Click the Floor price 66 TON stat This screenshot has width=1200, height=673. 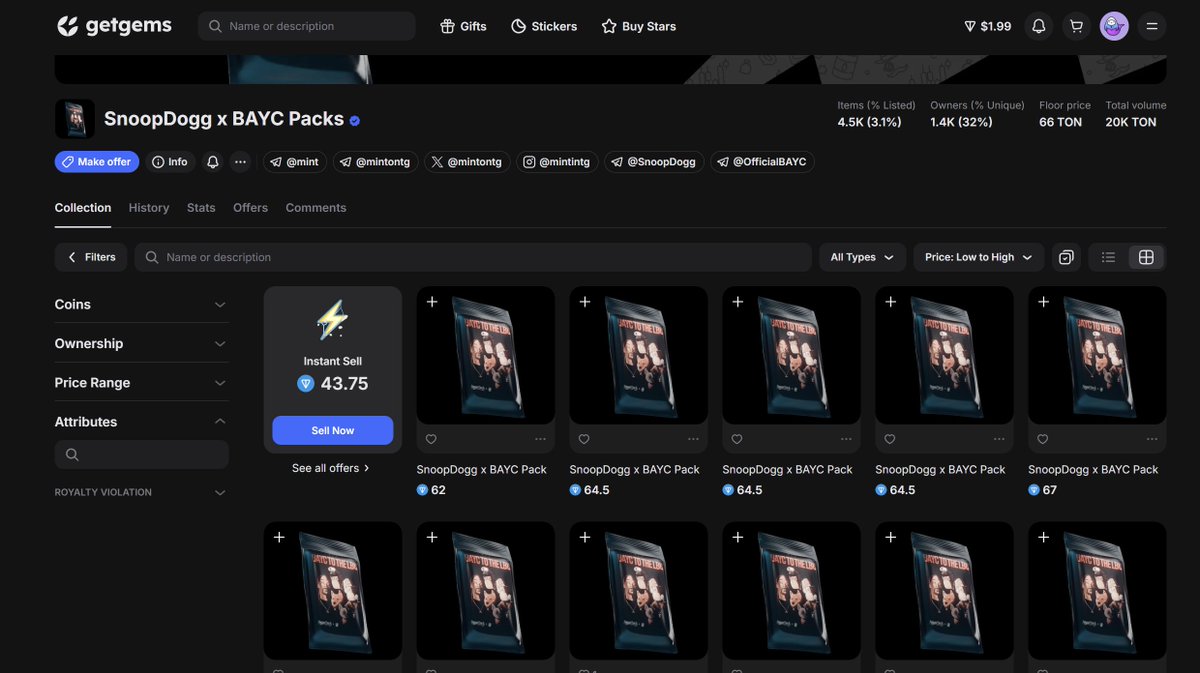(1065, 114)
